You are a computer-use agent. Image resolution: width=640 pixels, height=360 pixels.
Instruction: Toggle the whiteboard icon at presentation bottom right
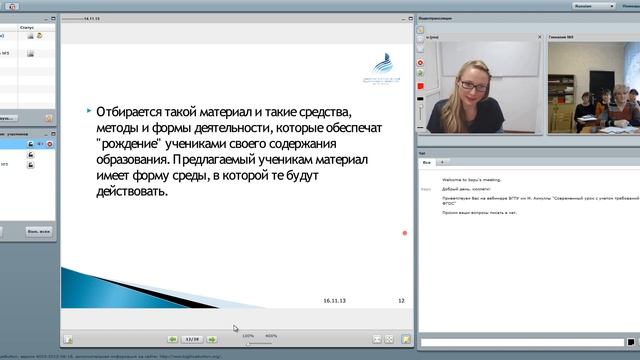point(406,339)
